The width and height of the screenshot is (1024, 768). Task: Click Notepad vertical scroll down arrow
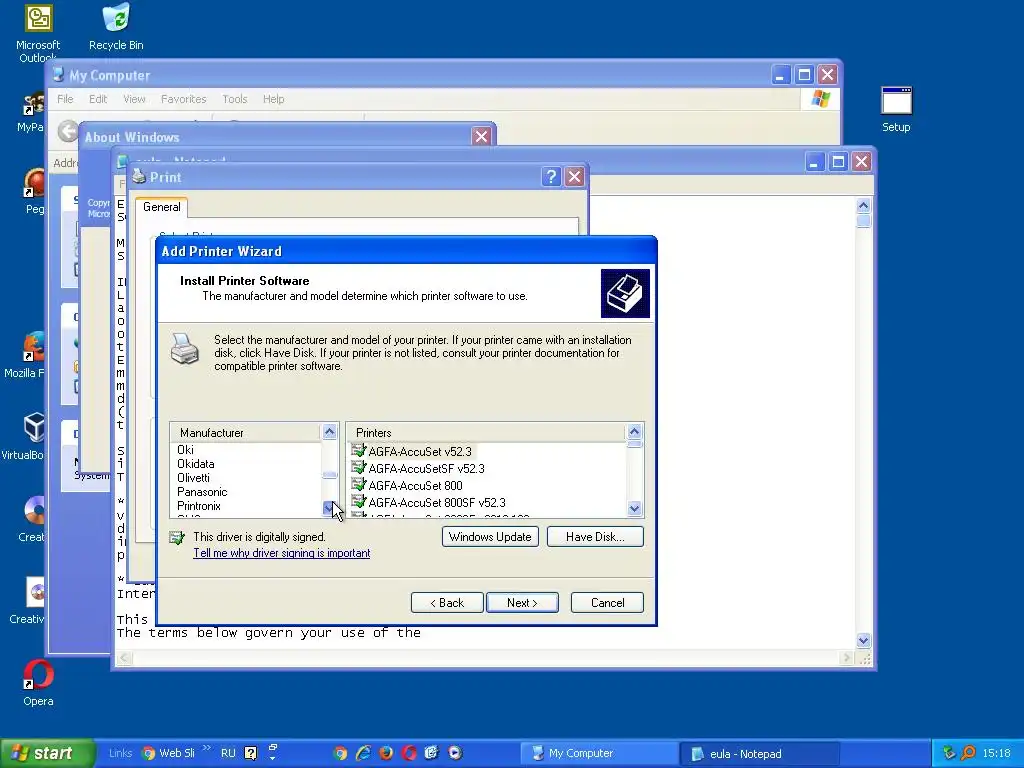[863, 641]
